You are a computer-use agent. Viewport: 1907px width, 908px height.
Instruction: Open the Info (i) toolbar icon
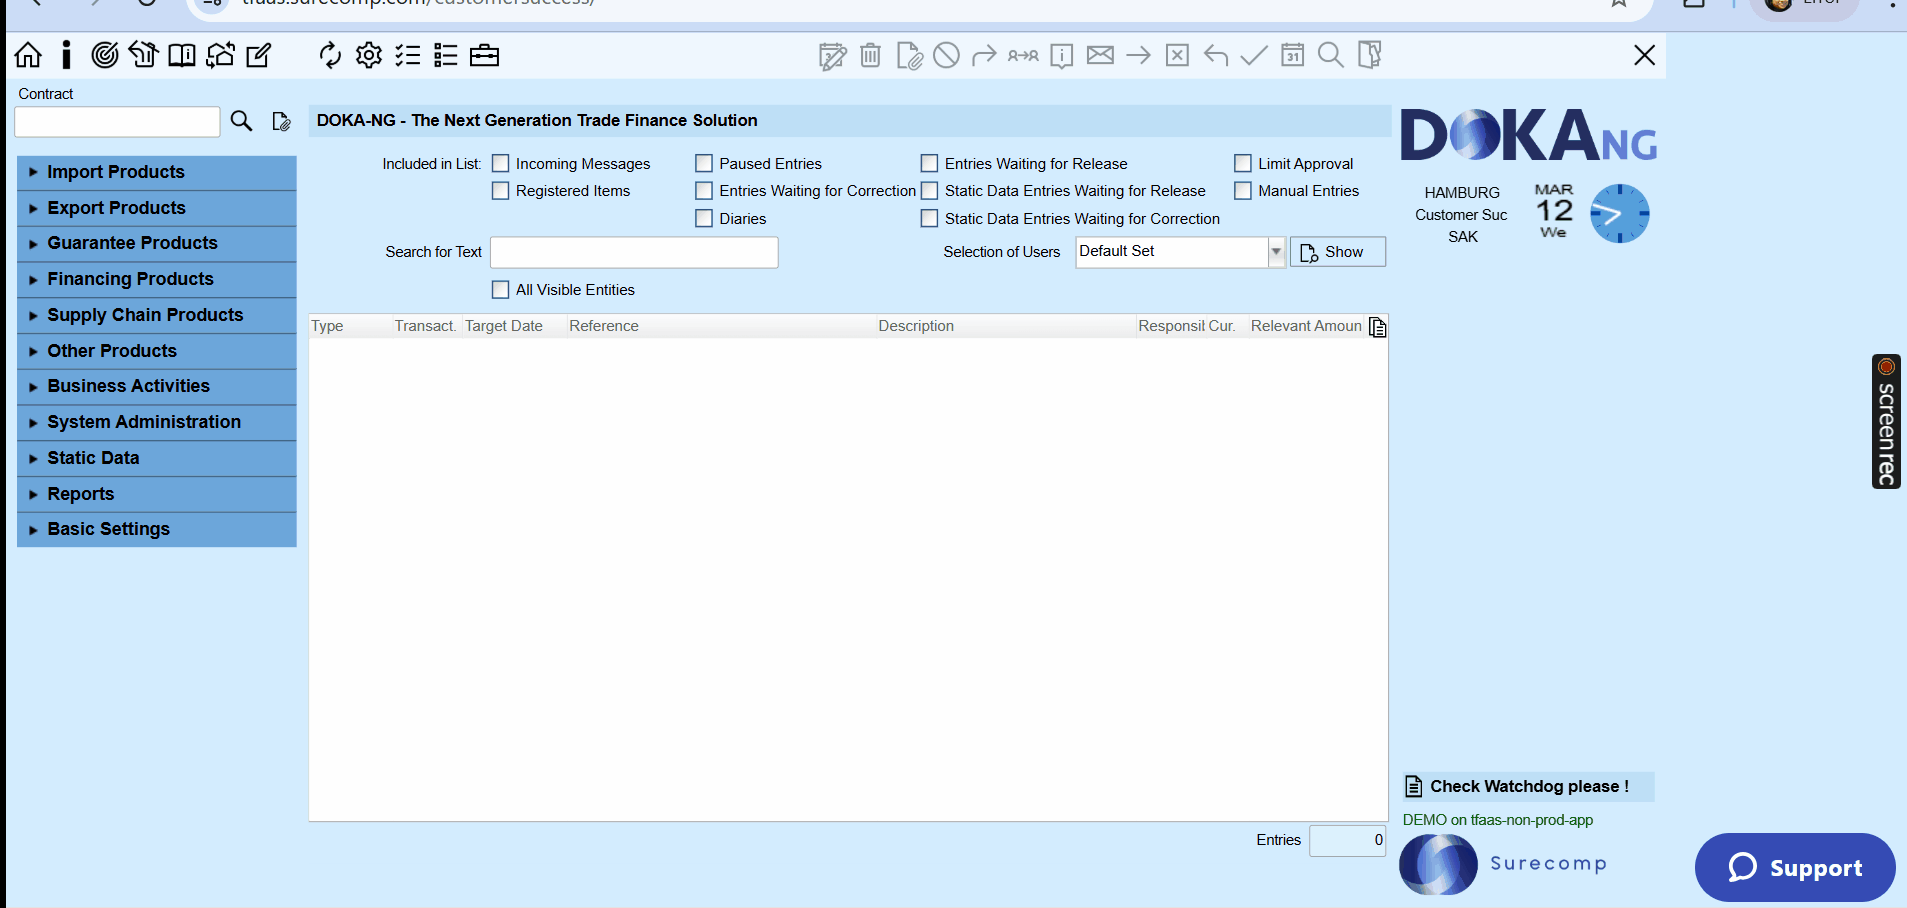66,55
